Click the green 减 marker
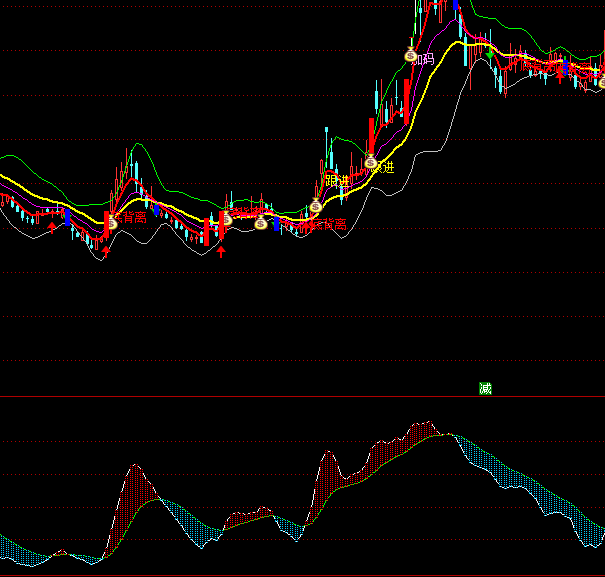The width and height of the screenshot is (605, 577). point(485,388)
